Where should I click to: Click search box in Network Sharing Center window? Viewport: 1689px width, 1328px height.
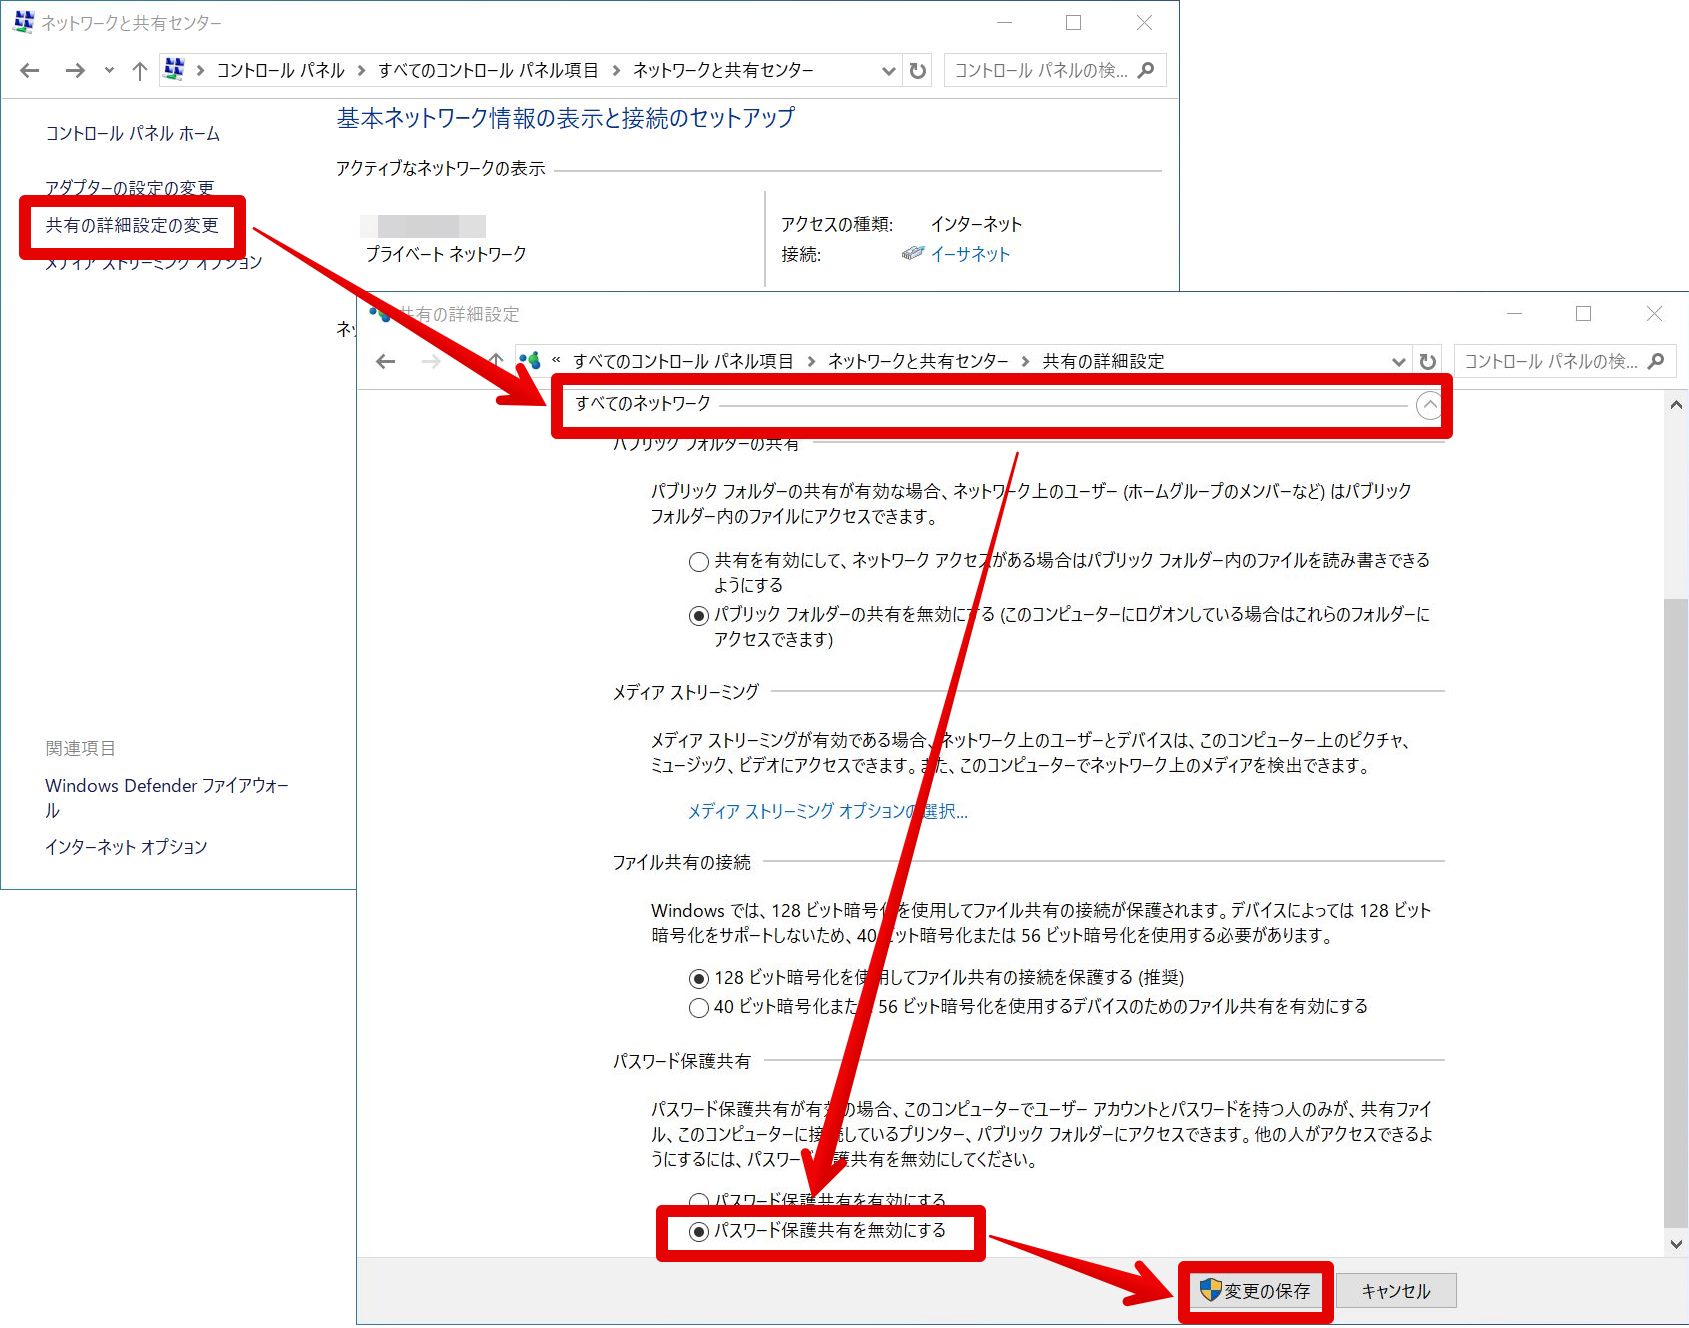click(1055, 70)
